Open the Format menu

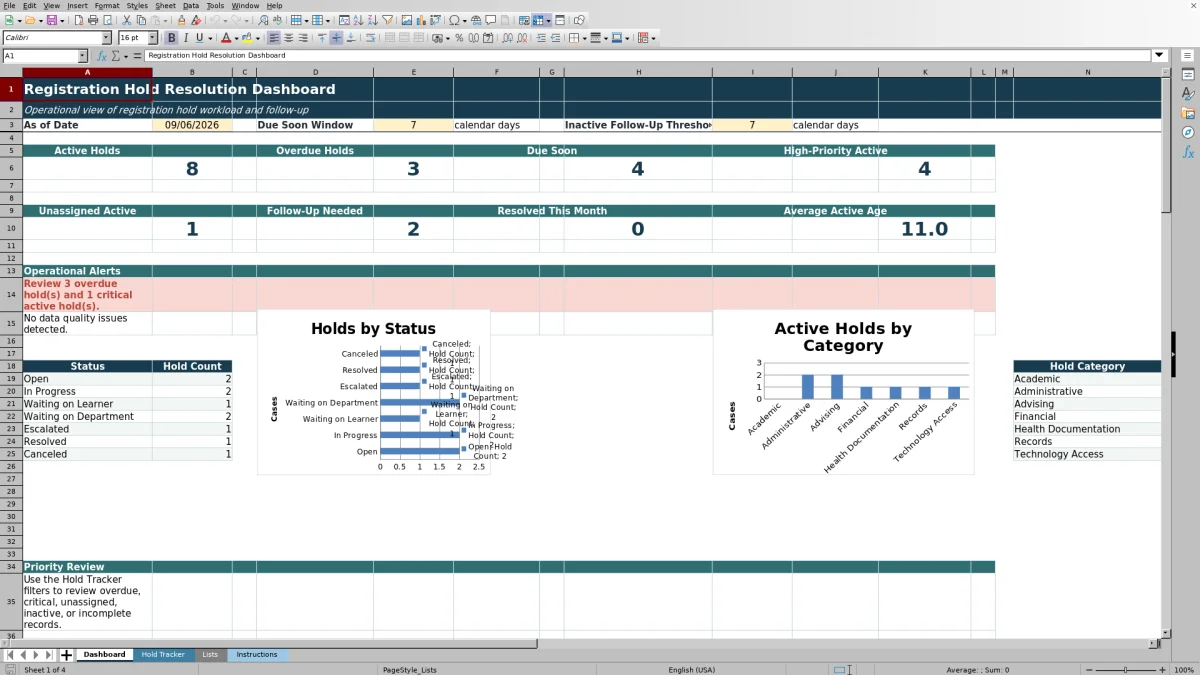pyautogui.click(x=107, y=6)
